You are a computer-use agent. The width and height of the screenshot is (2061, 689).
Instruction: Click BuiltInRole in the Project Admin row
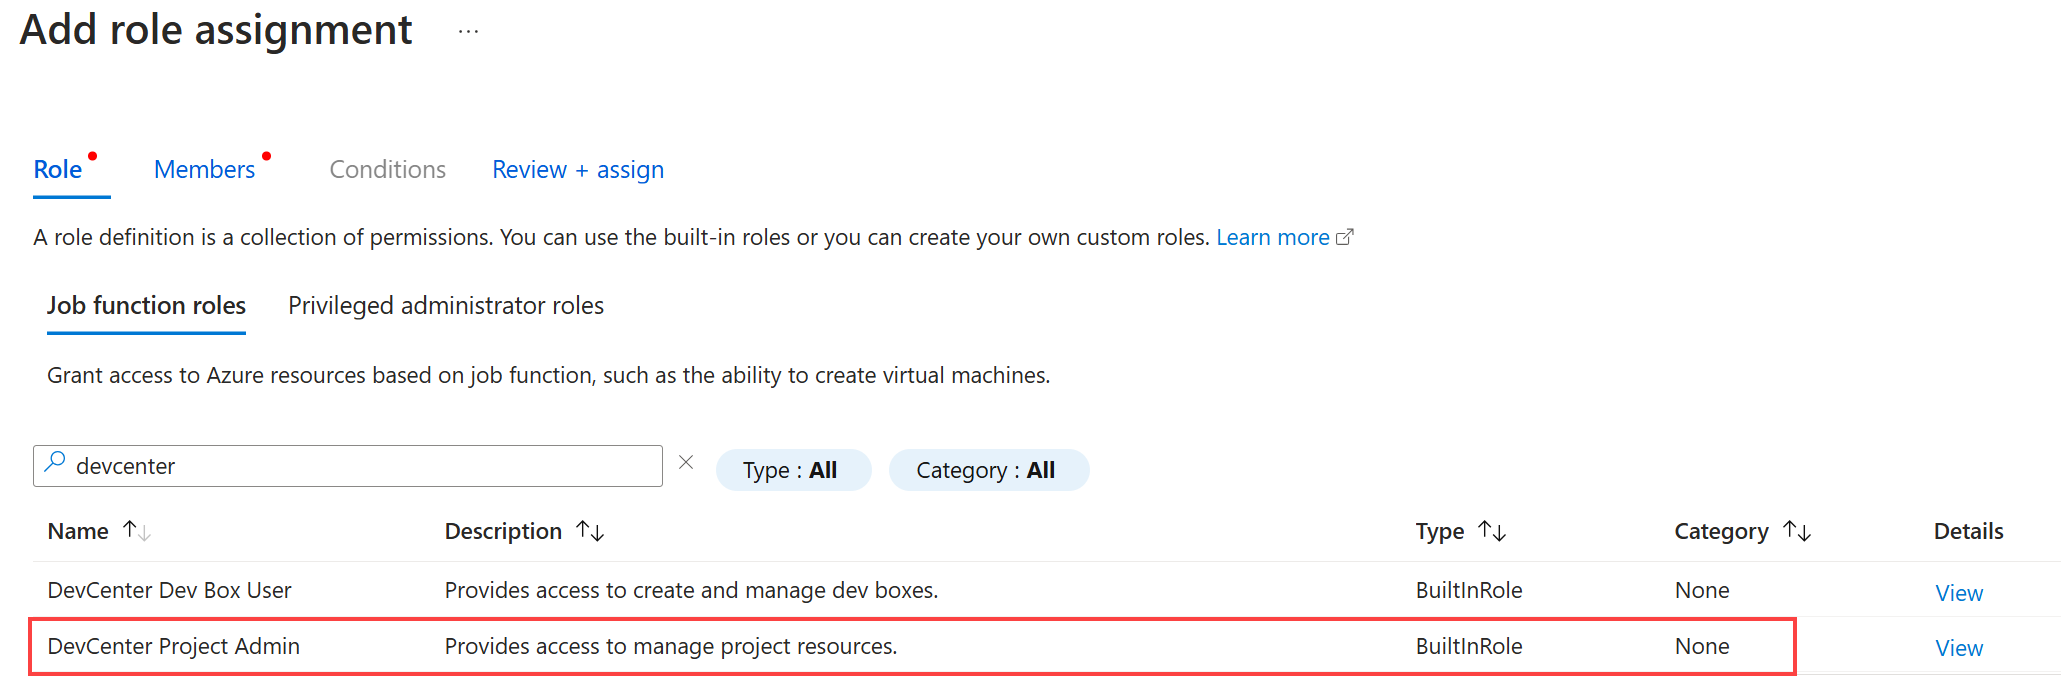pos(1469,646)
